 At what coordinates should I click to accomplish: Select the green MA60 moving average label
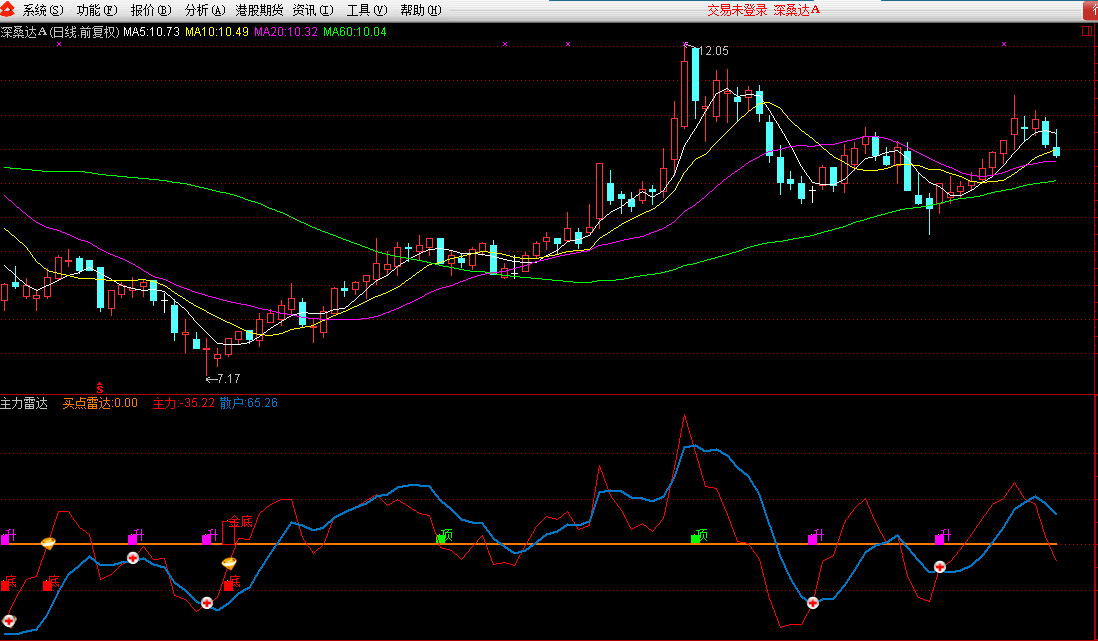pos(354,32)
